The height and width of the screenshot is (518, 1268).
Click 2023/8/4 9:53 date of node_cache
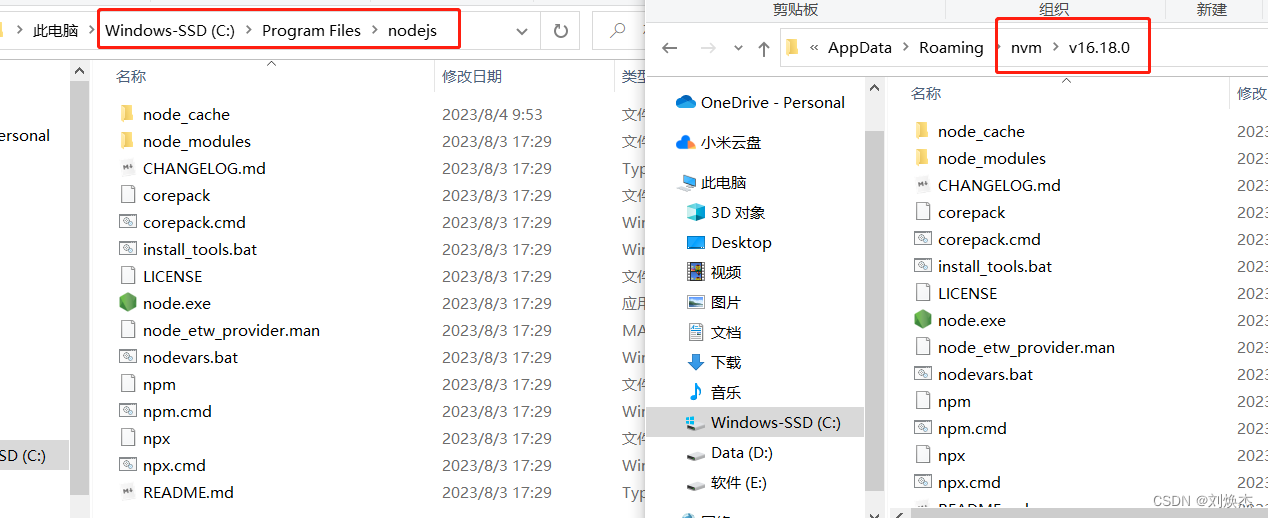[x=492, y=114]
